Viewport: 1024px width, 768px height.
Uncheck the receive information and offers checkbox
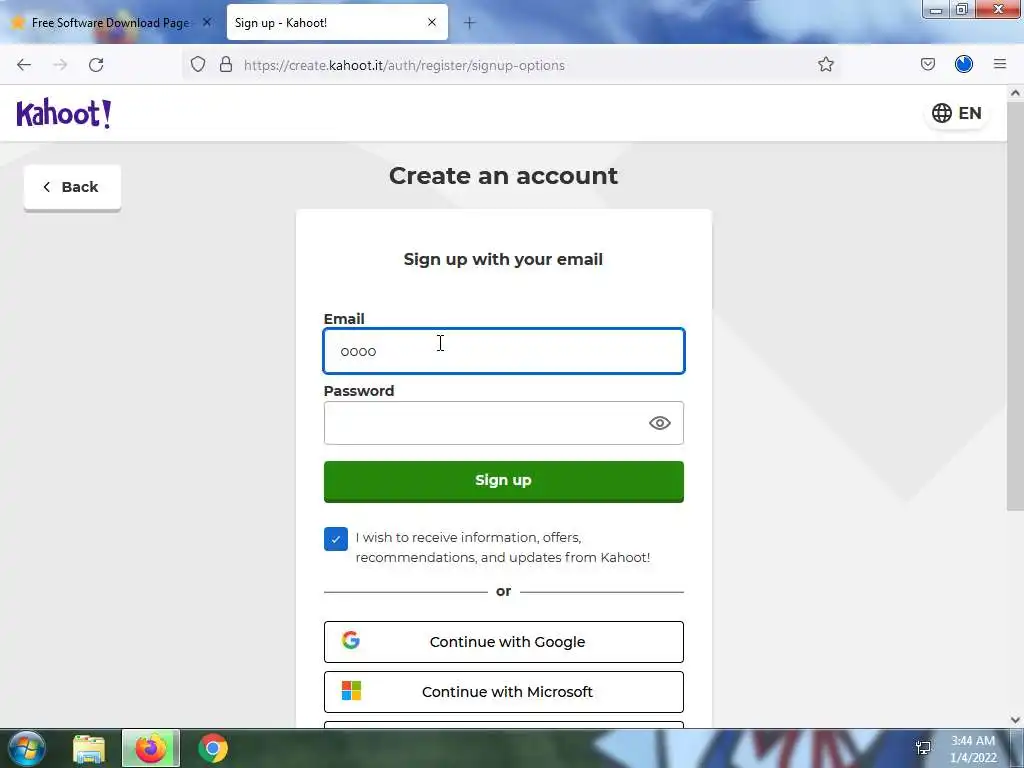coord(336,539)
